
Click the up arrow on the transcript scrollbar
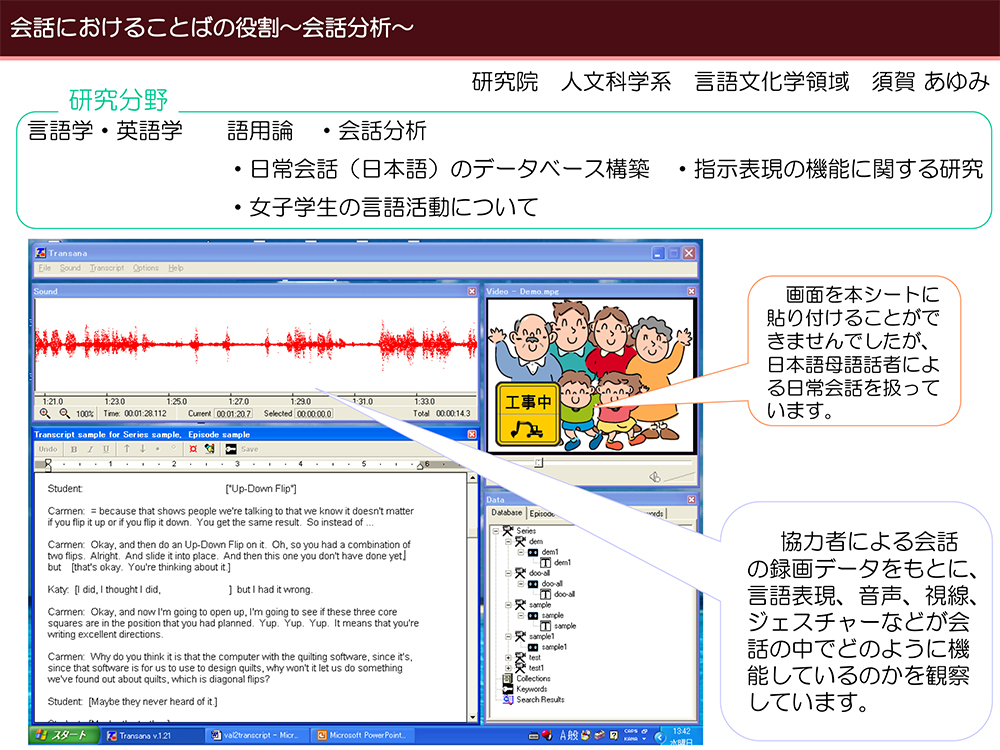473,478
